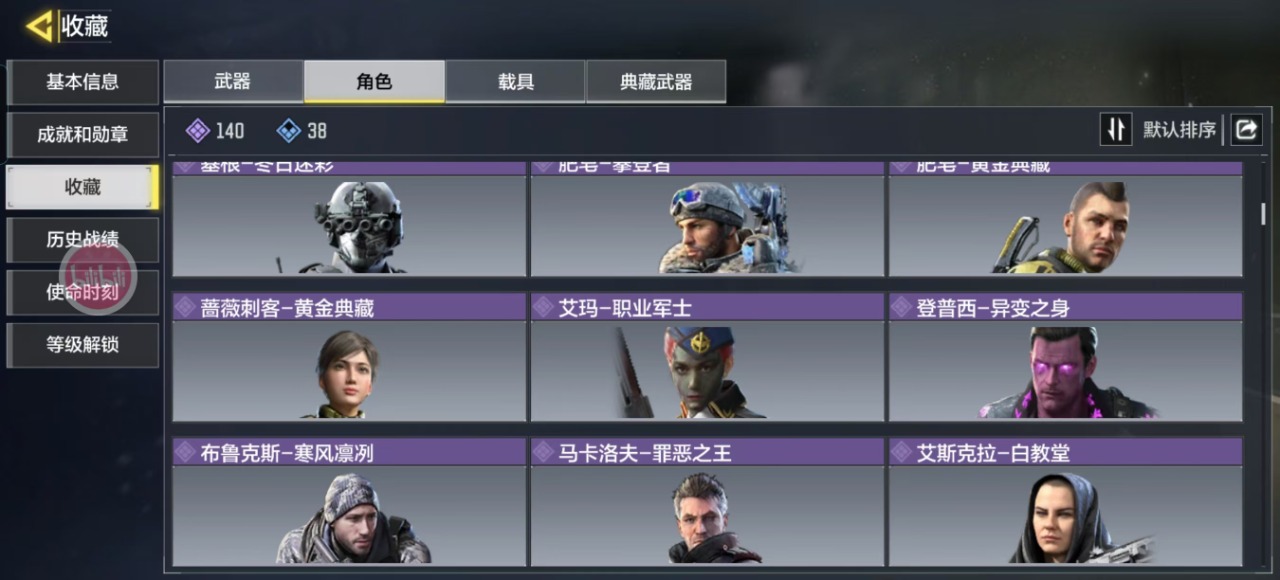Toggle sort order with the arrows icon

click(x=1116, y=129)
